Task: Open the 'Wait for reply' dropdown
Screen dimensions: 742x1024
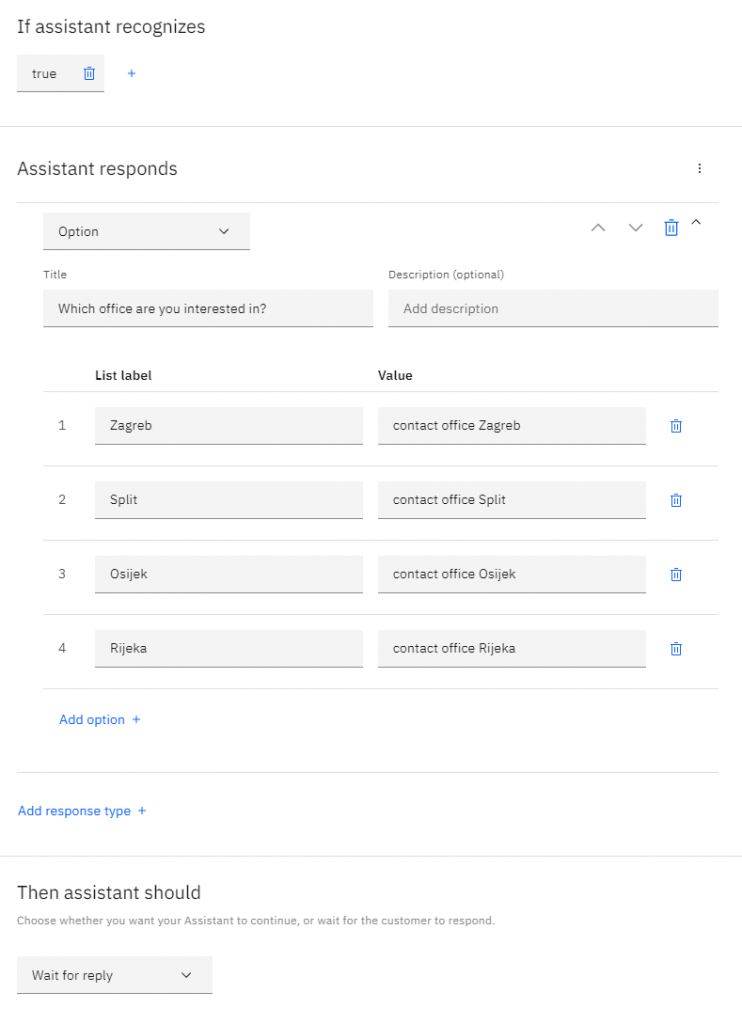Action: tap(114, 975)
